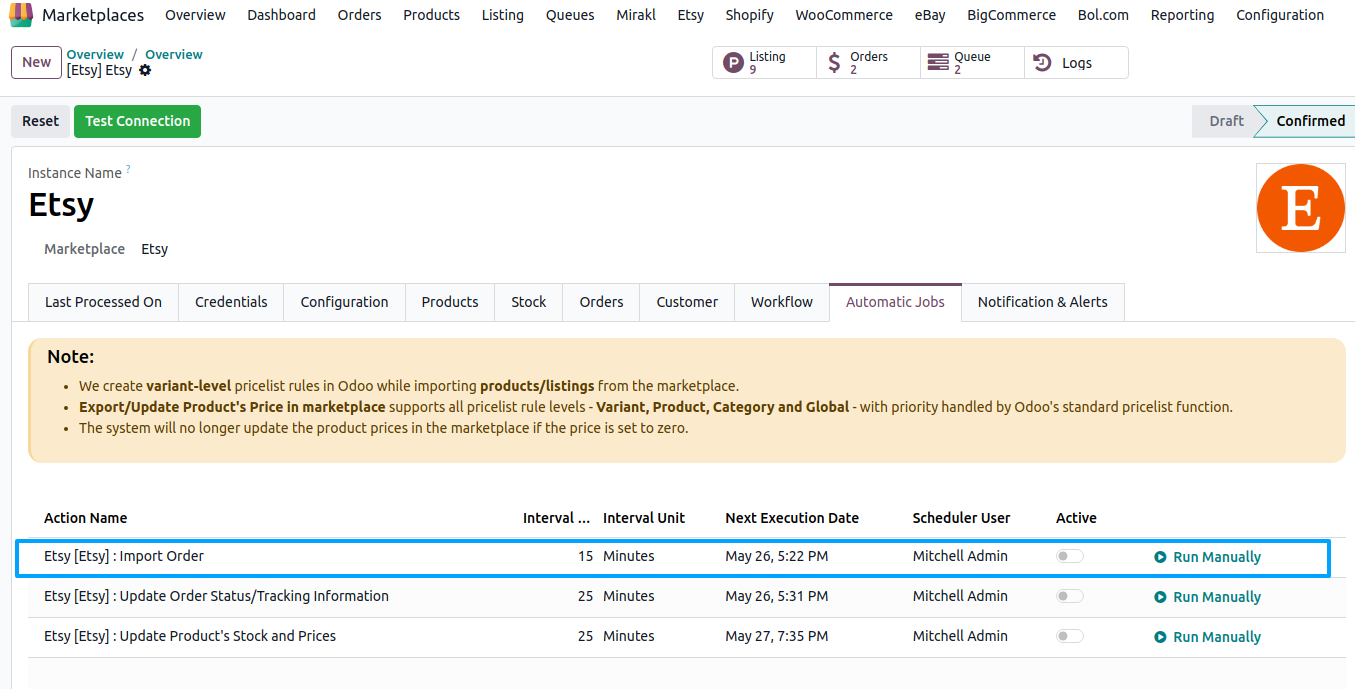Switch to the Products tab
1355x689 pixels.
click(450, 302)
